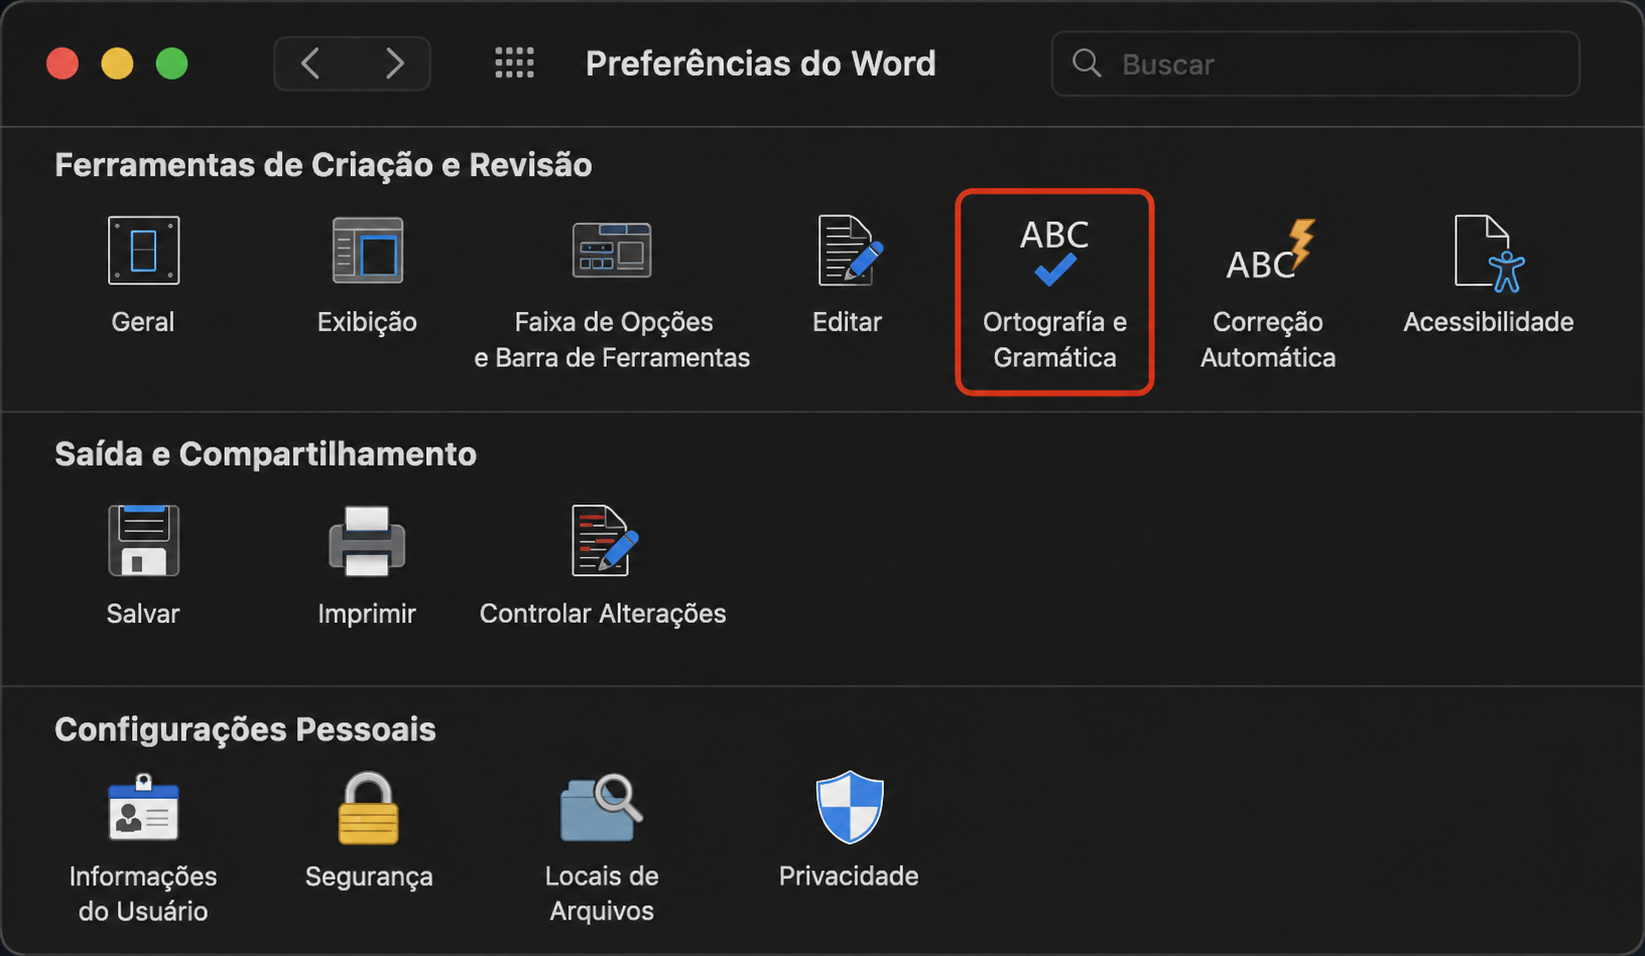Click the magnifying glass search icon
This screenshot has width=1645, height=956.
[1086, 63]
